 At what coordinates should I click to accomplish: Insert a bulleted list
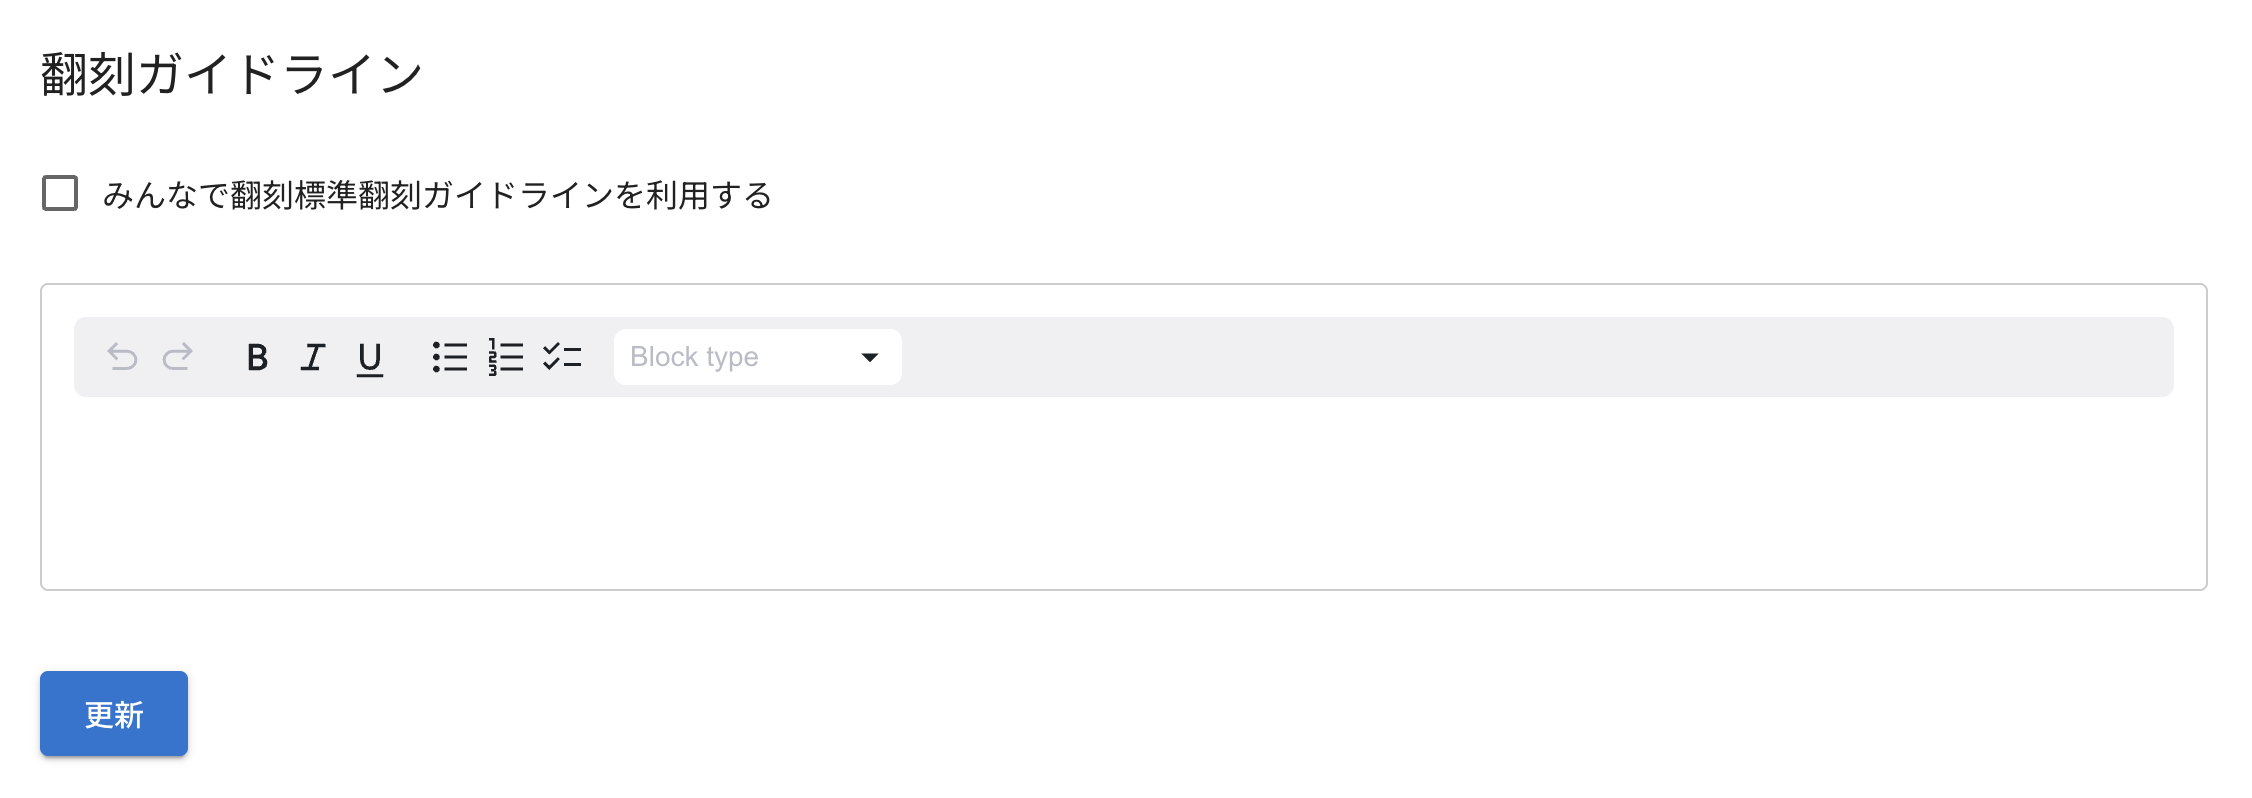(x=450, y=357)
